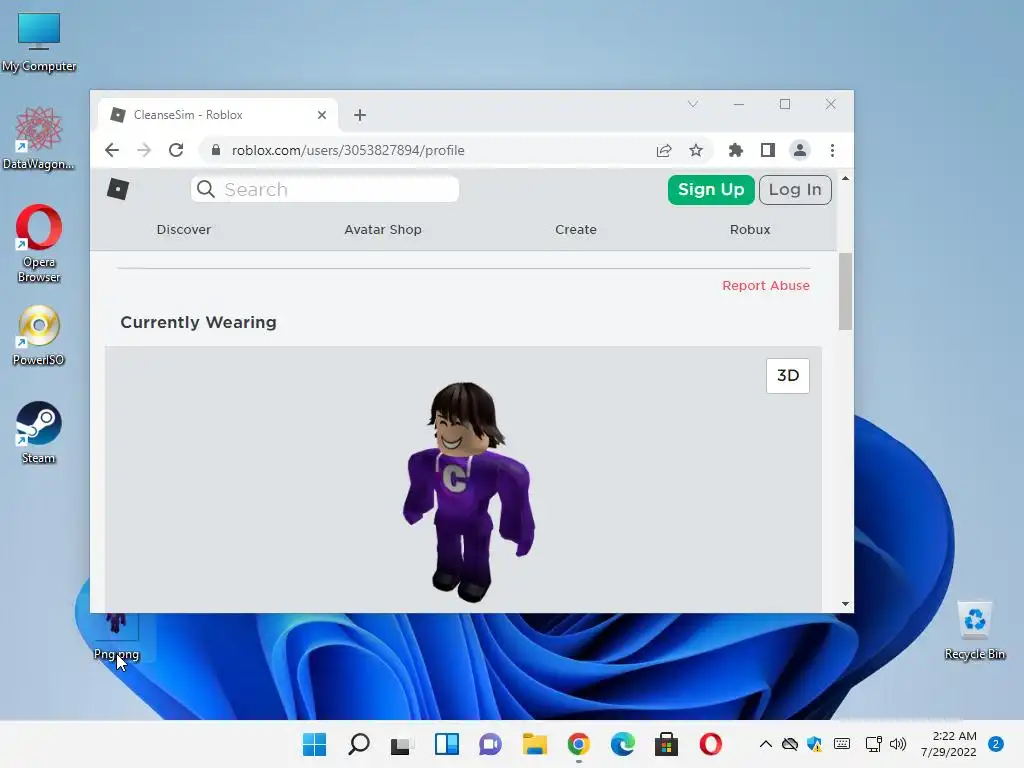Open a new Chrome tab

(360, 115)
